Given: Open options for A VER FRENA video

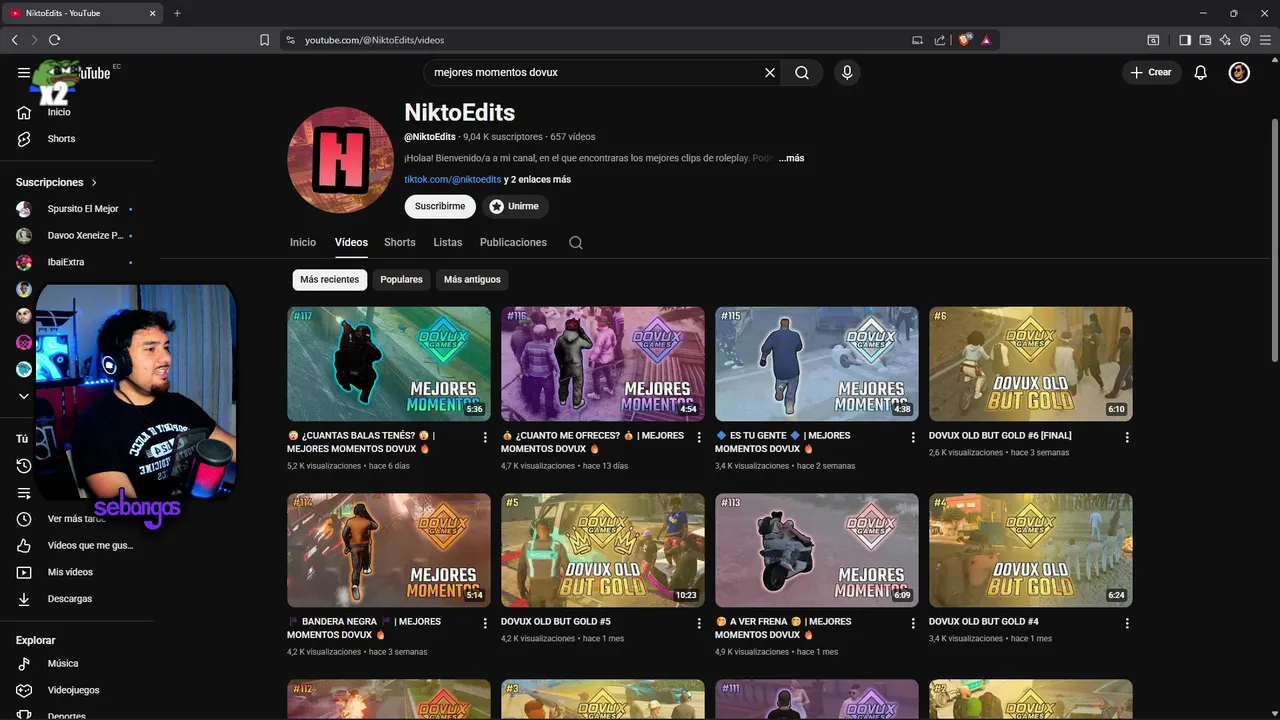Looking at the screenshot, I should click(913, 623).
